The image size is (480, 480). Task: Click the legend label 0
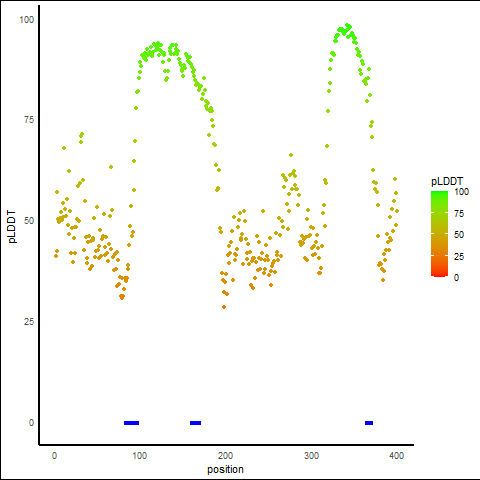pos(456,278)
